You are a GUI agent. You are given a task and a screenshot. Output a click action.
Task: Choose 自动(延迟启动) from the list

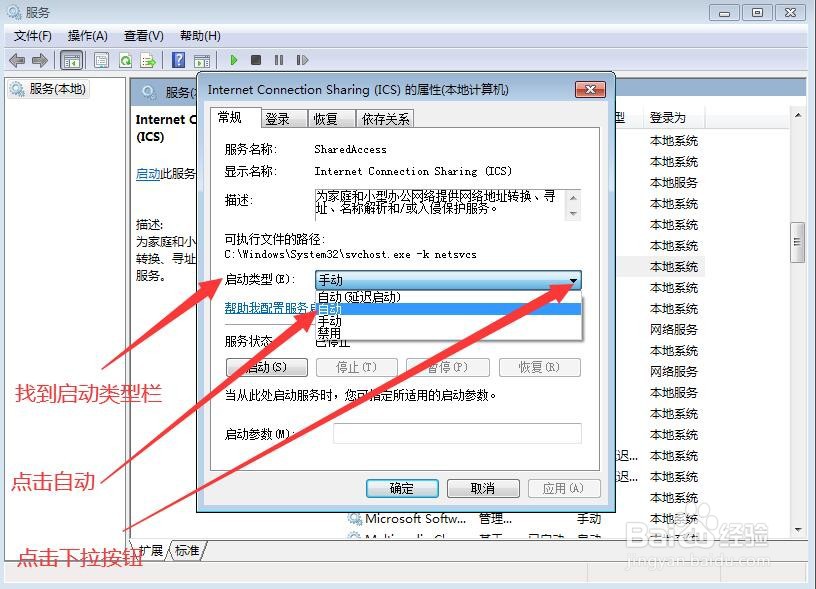pos(449,297)
